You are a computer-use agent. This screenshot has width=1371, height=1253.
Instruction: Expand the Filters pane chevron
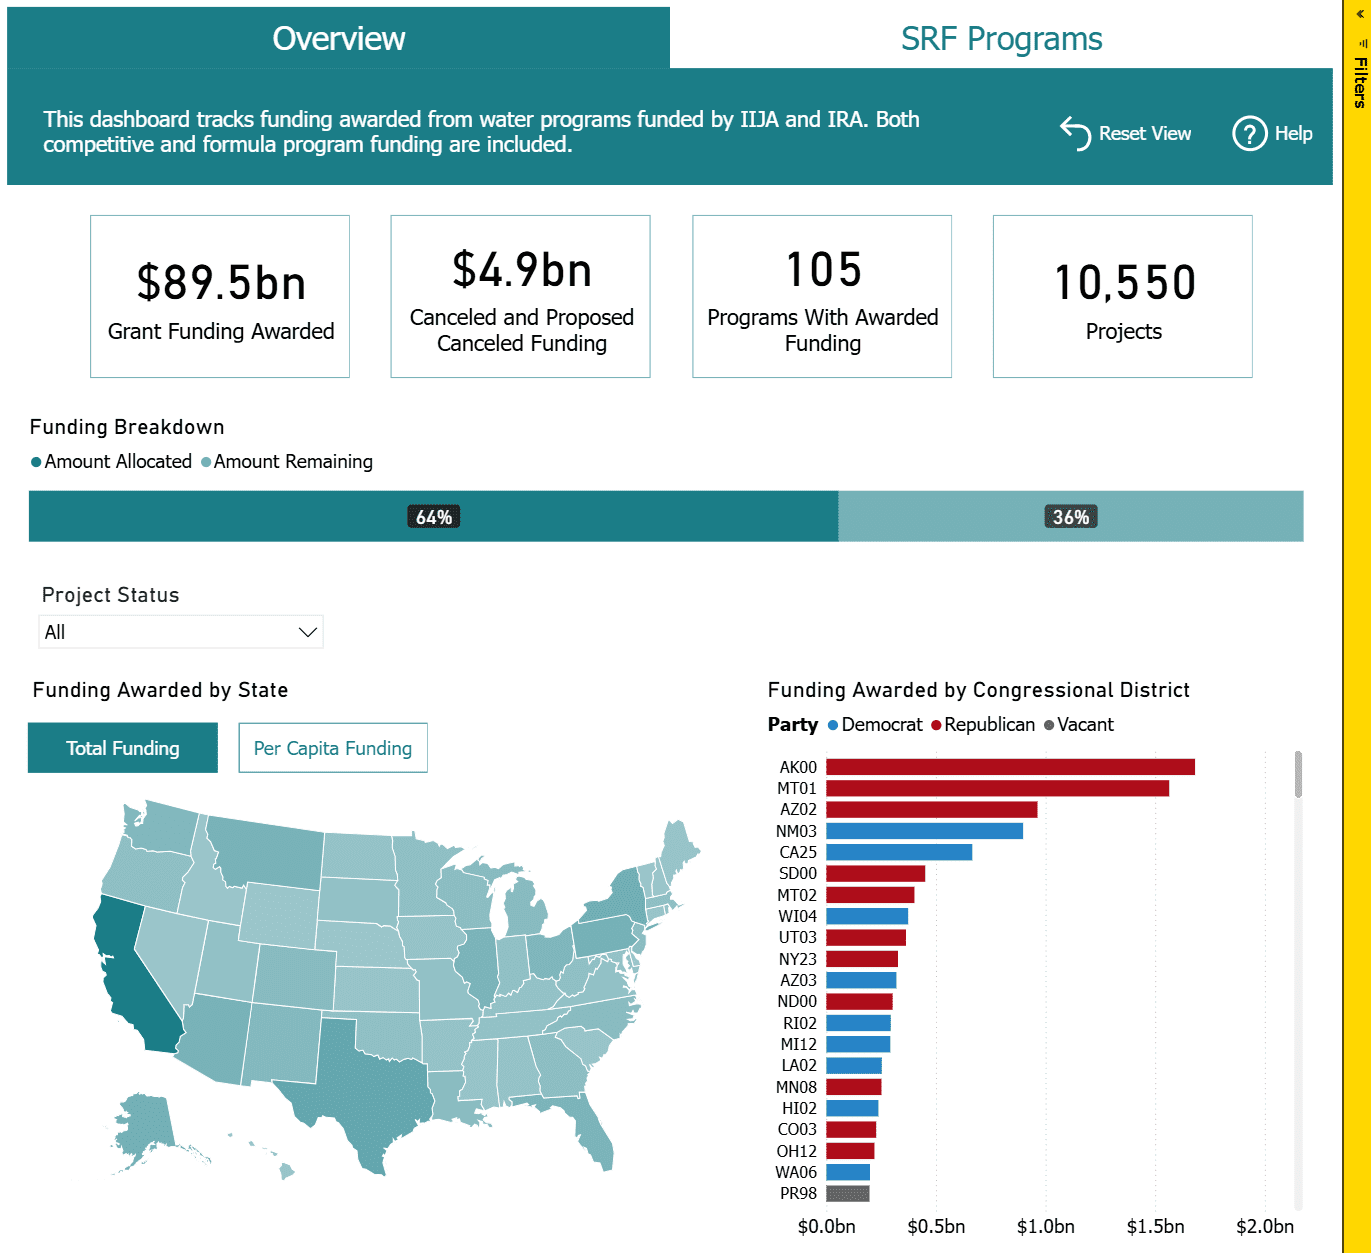point(1360,14)
